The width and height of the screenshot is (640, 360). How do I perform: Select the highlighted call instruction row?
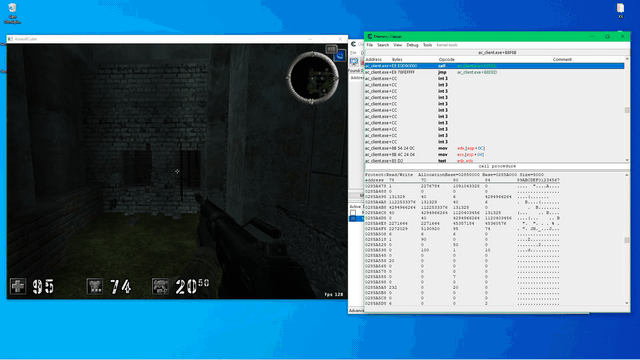pyautogui.click(x=494, y=66)
